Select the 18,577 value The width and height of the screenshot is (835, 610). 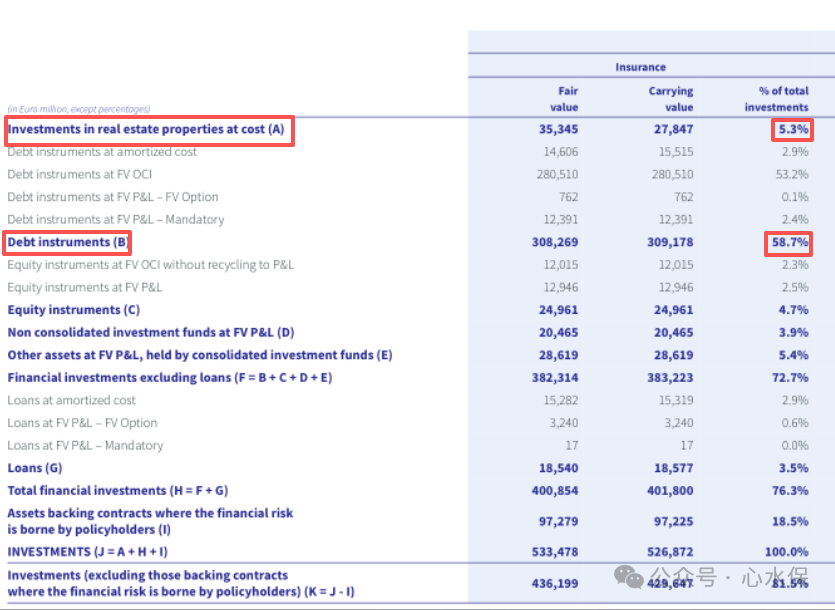click(x=674, y=468)
